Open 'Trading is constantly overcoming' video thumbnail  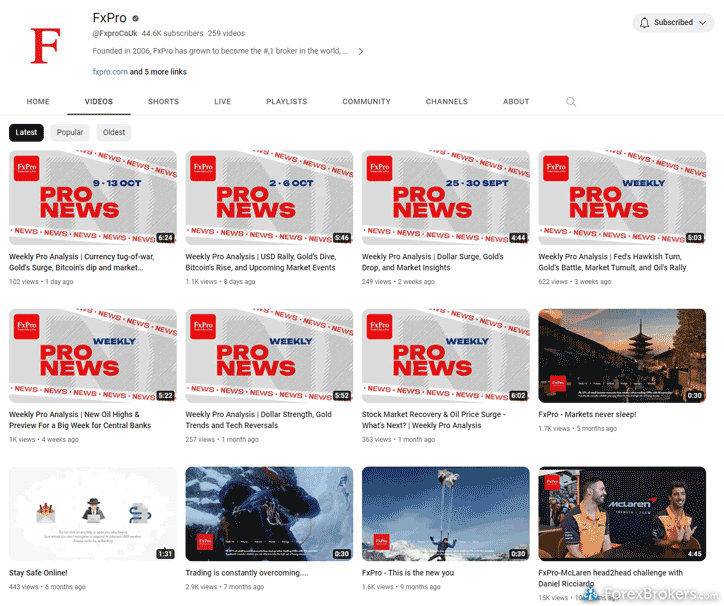pos(269,513)
